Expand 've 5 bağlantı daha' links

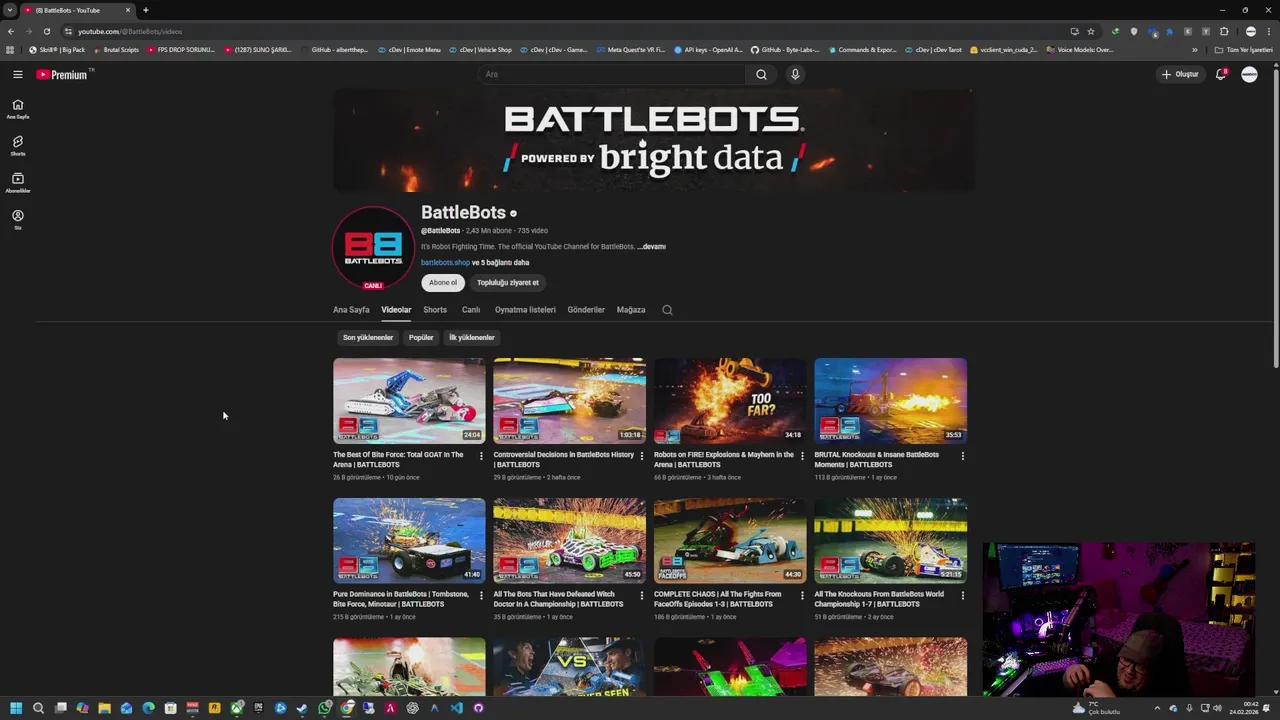coord(501,263)
